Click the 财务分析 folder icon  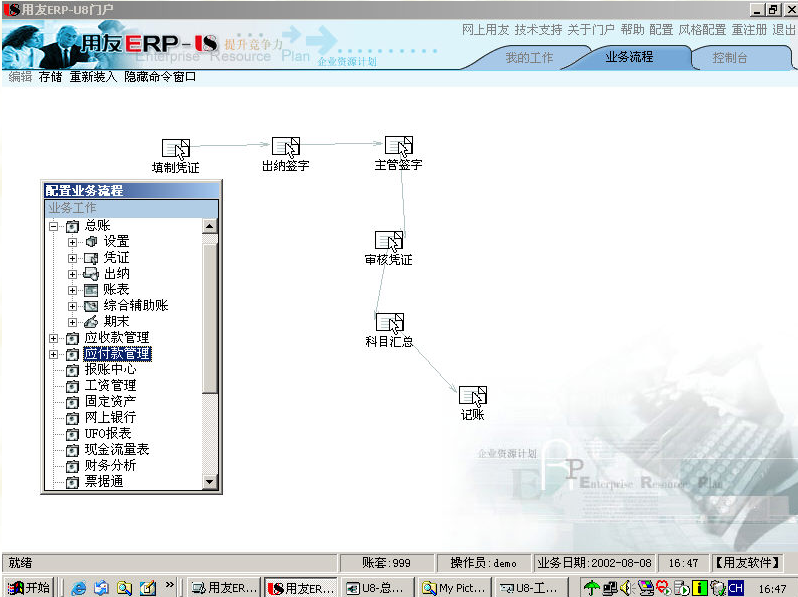tap(72, 466)
